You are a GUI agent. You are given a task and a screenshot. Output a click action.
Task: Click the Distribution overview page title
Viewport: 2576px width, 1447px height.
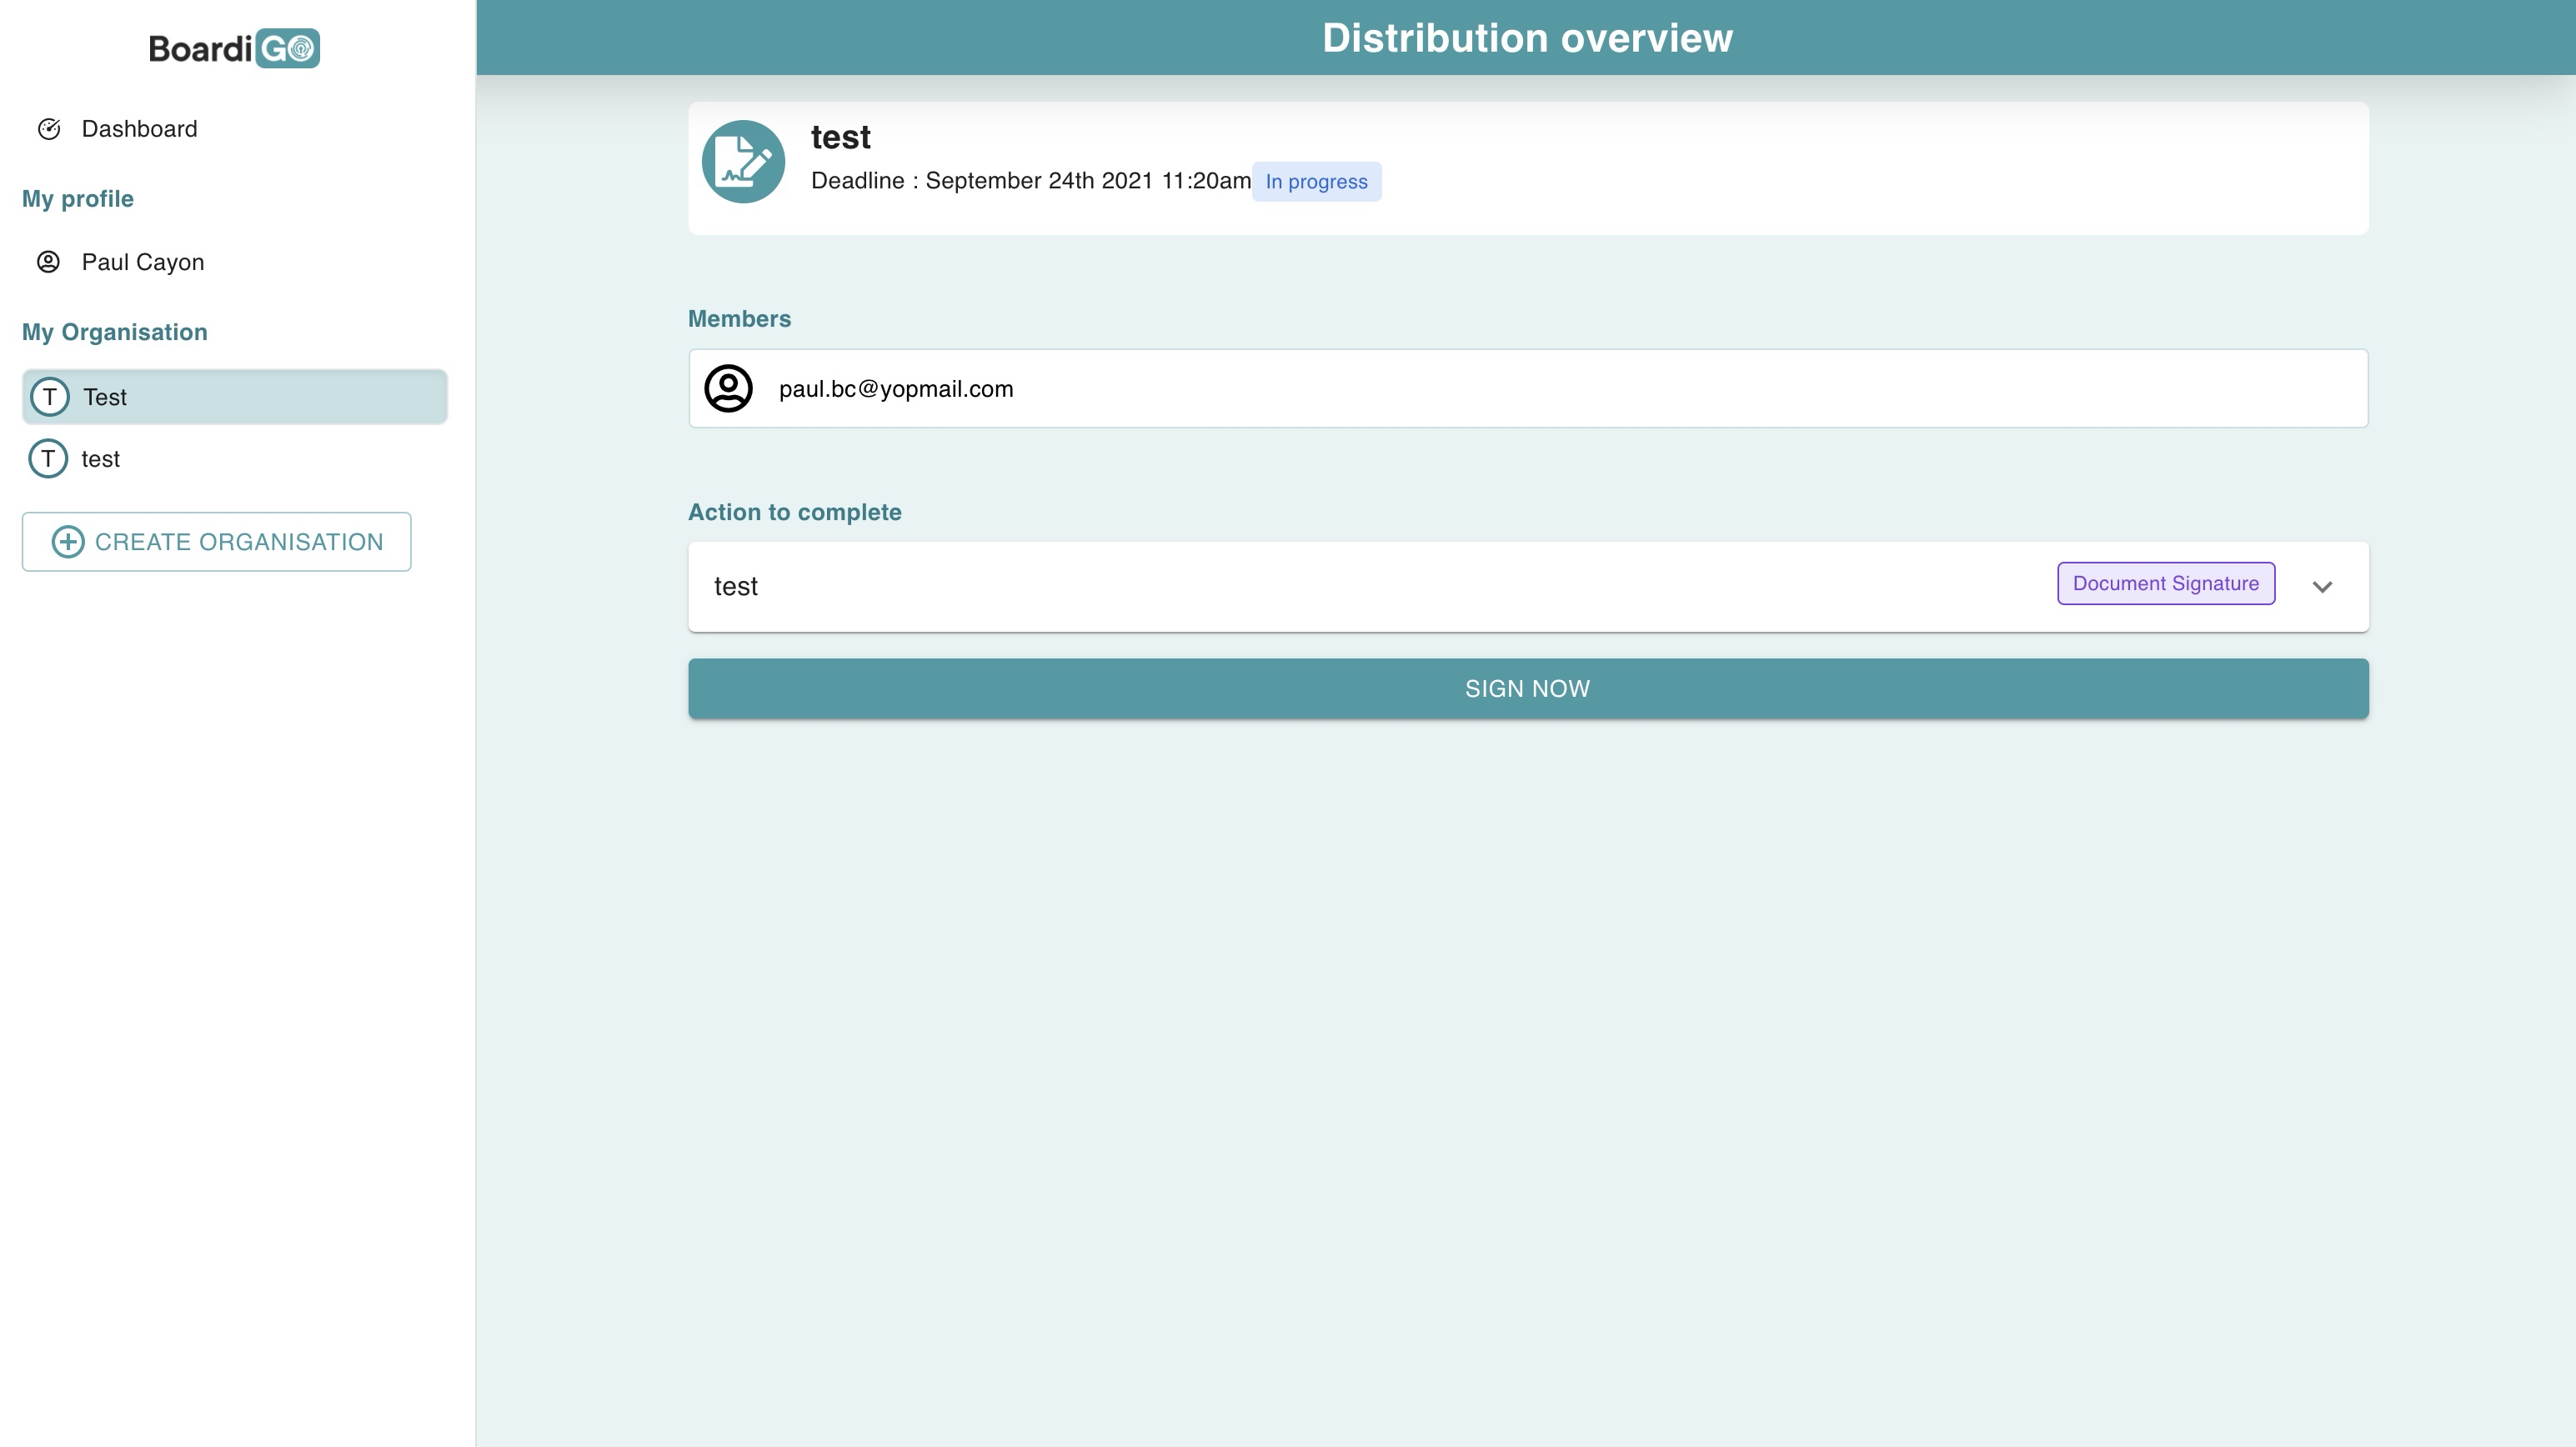[1527, 38]
